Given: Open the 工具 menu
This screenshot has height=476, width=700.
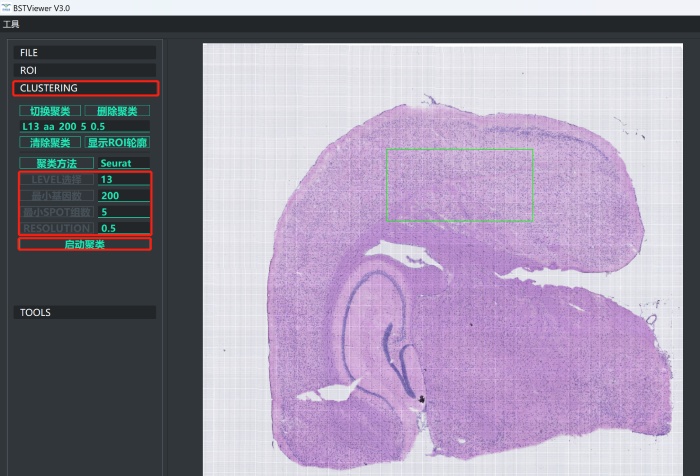Looking at the screenshot, I should coord(11,23).
